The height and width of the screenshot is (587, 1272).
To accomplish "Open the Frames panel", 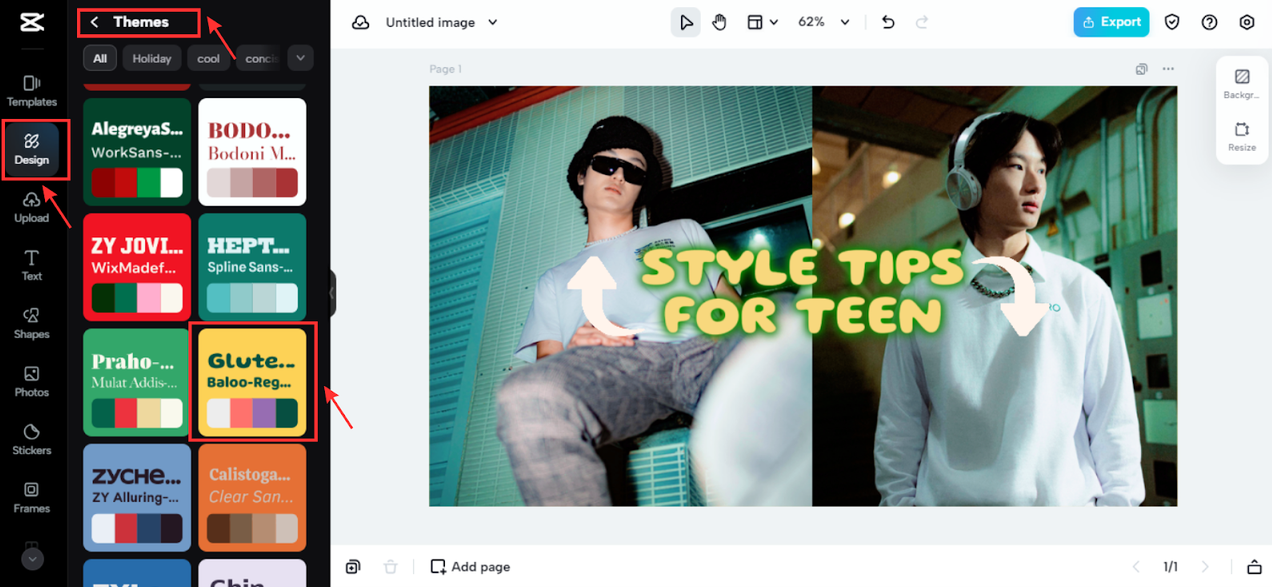I will tap(32, 497).
